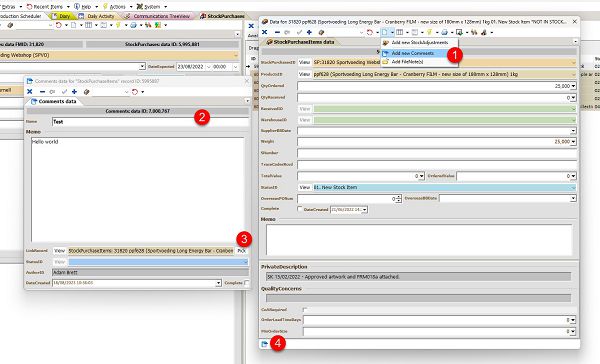Click the blue plus add icon in Comments toolbar
Image resolution: width=600 pixels, height=364 pixels.
(x=74, y=92)
